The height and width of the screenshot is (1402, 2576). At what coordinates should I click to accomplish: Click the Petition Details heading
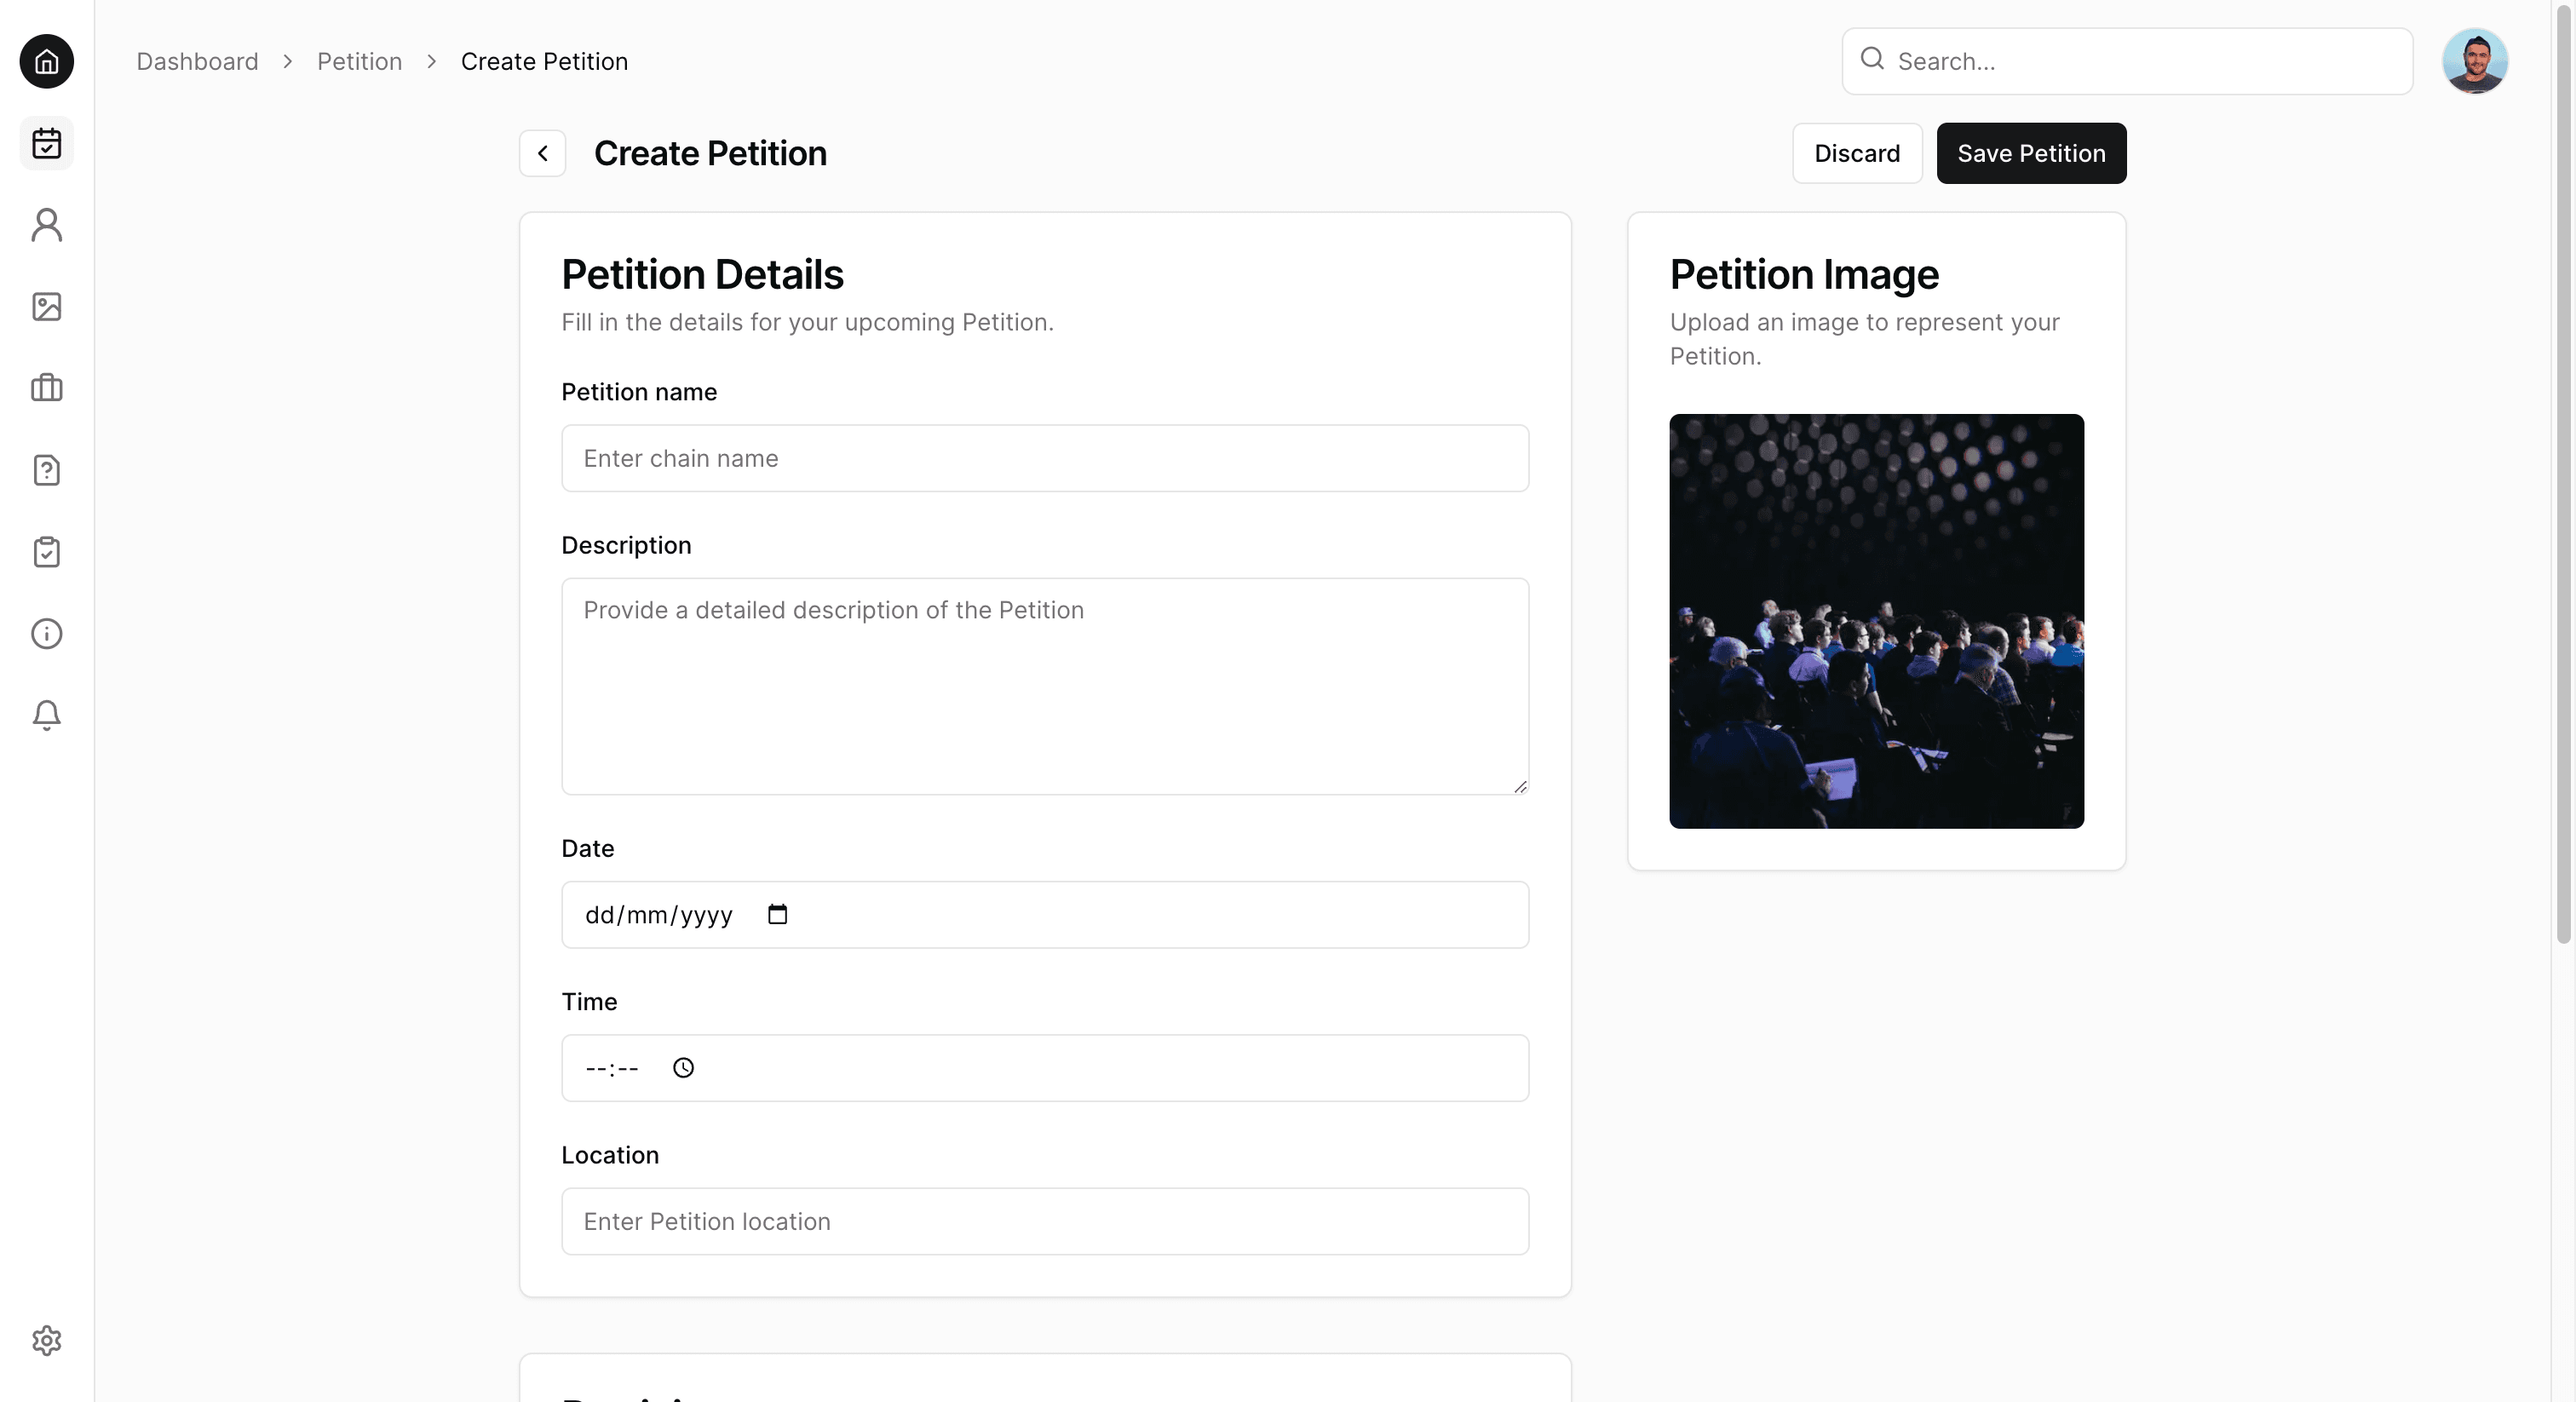coord(702,274)
